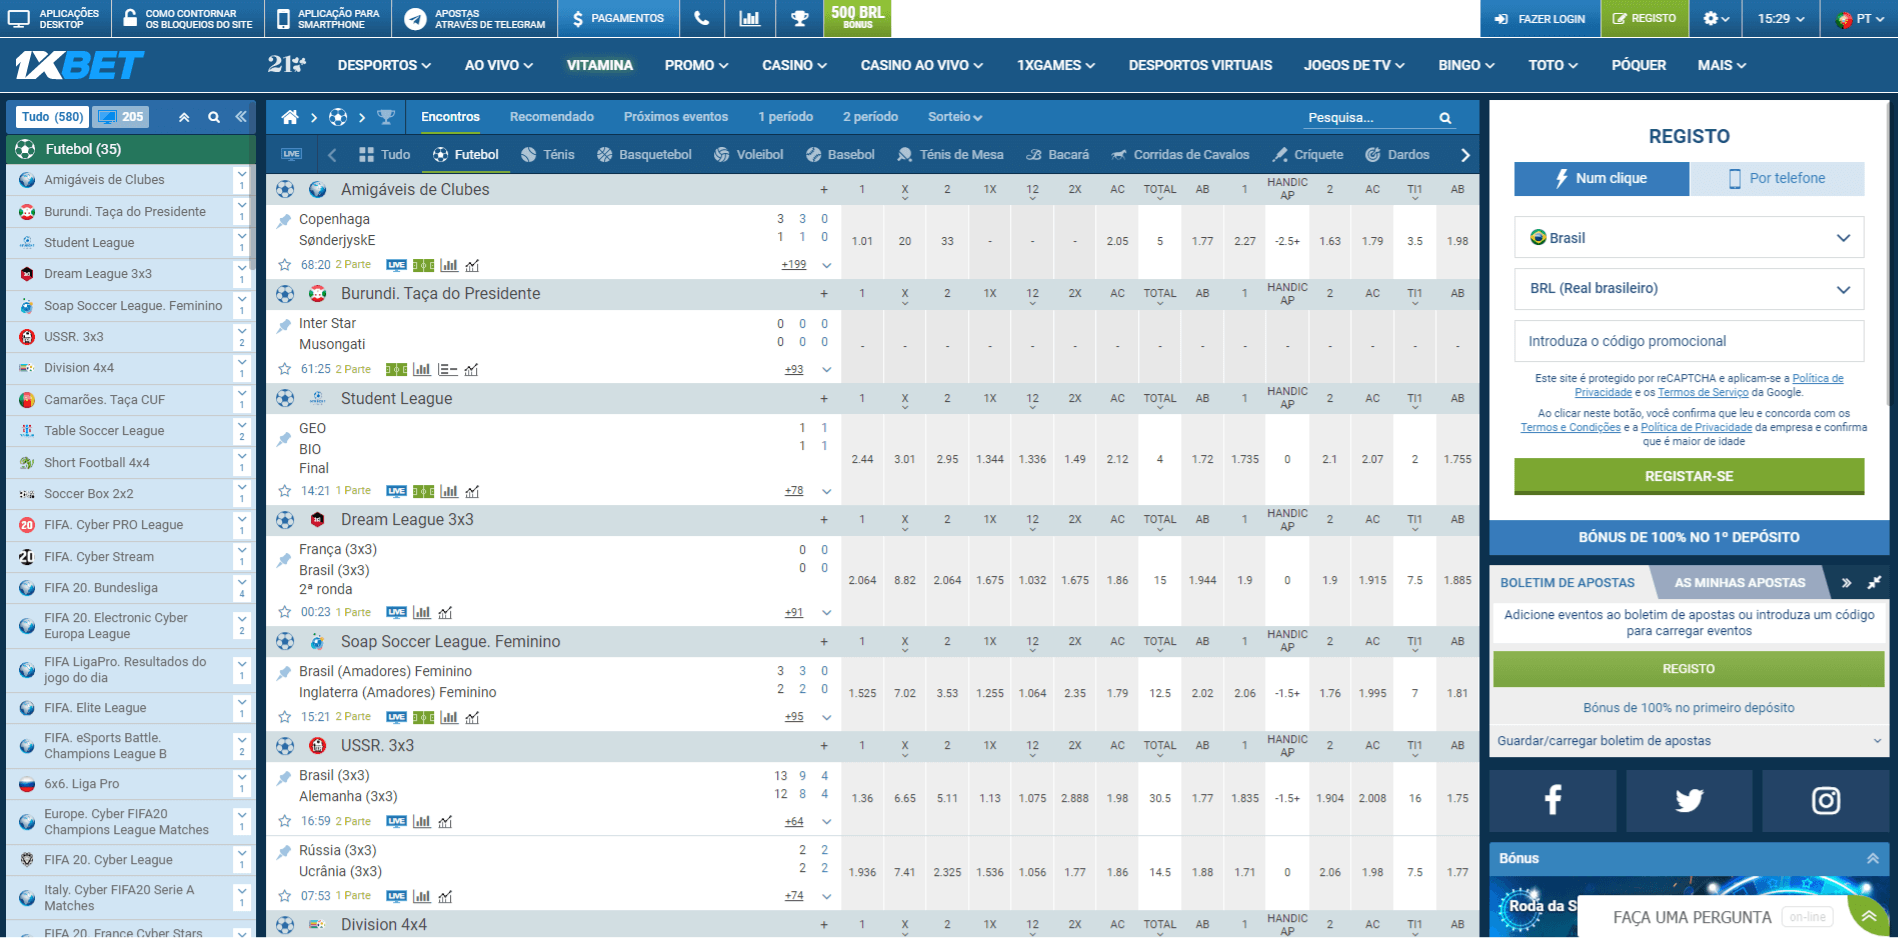
Task: Favorite the GEO vs BIO match
Action: tap(285, 491)
